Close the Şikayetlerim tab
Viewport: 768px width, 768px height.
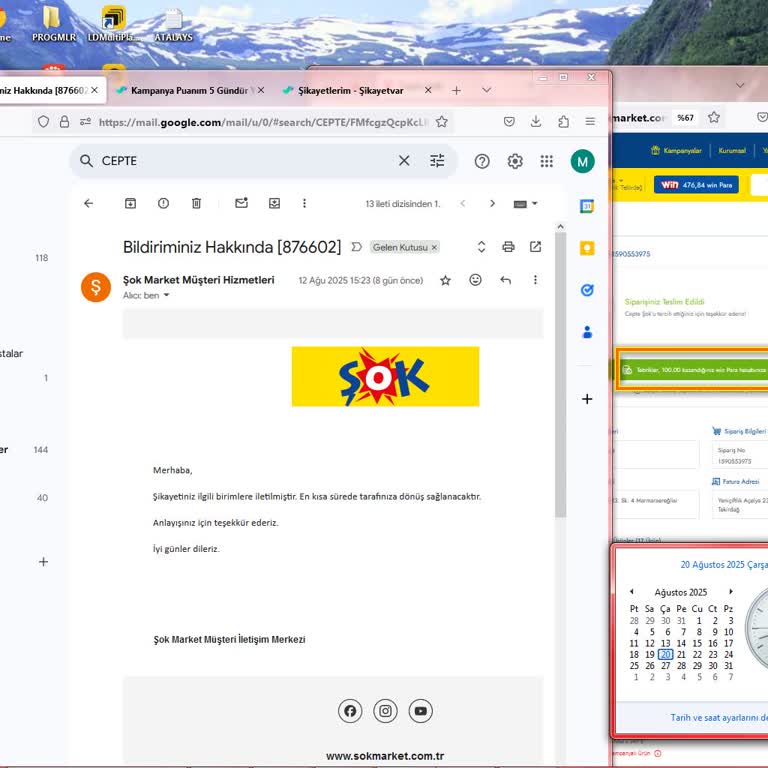[x=428, y=90]
